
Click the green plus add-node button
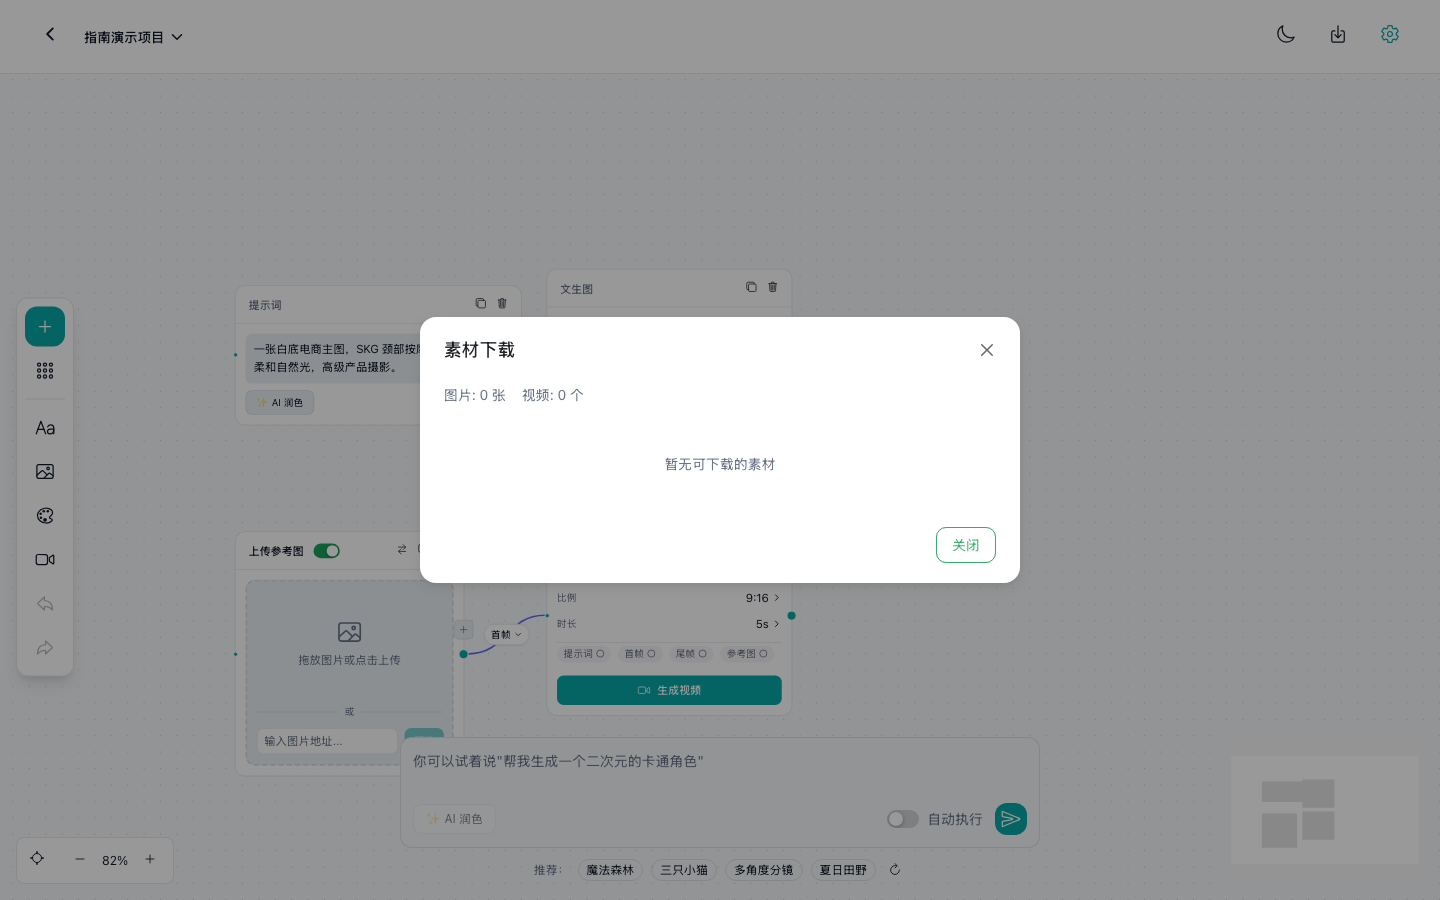coord(45,327)
